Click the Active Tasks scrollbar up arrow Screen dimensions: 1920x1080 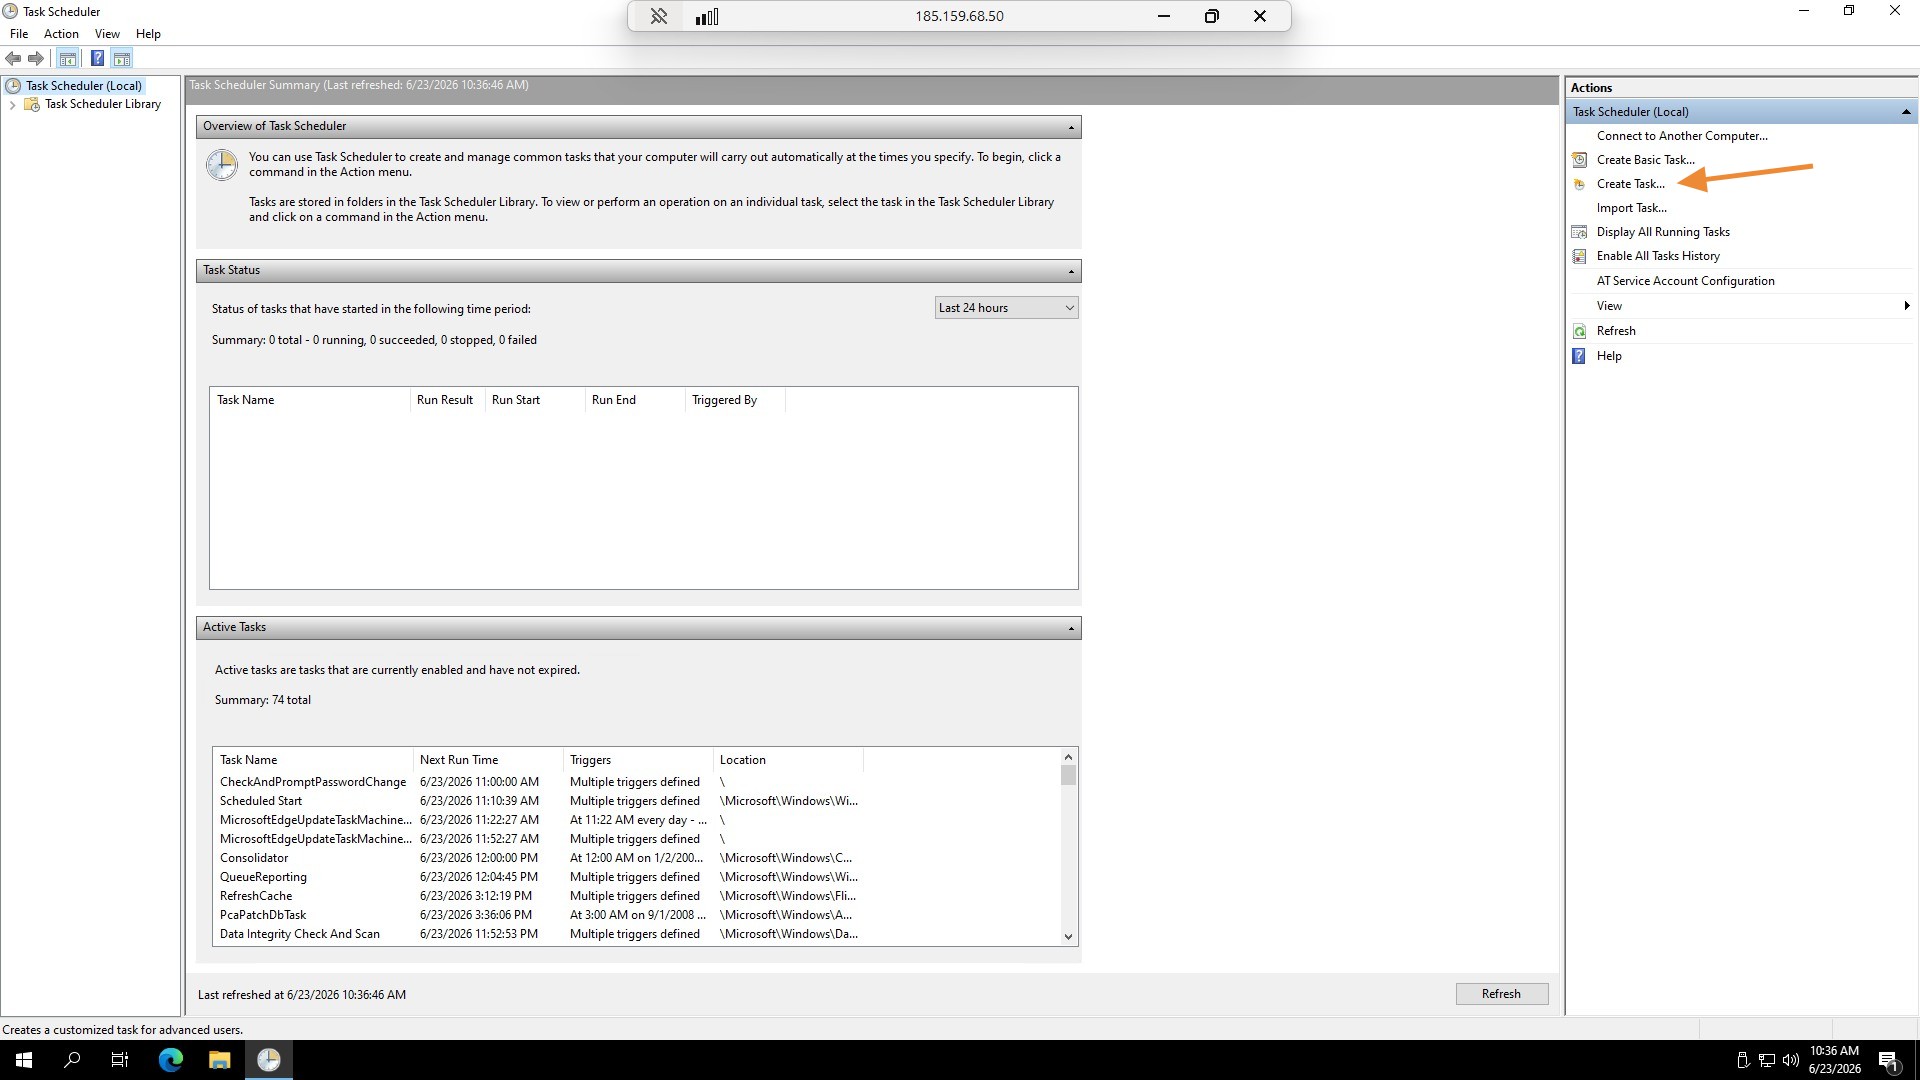pos(1068,757)
